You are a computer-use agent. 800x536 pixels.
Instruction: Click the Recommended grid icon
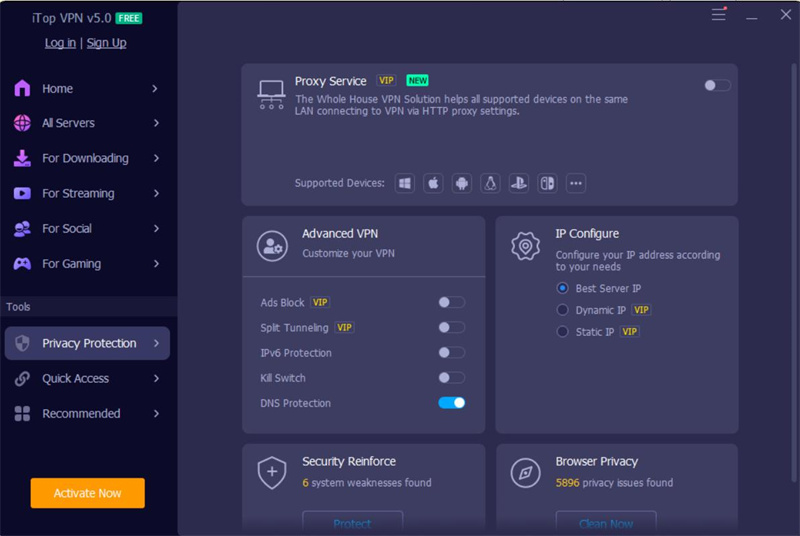22,414
